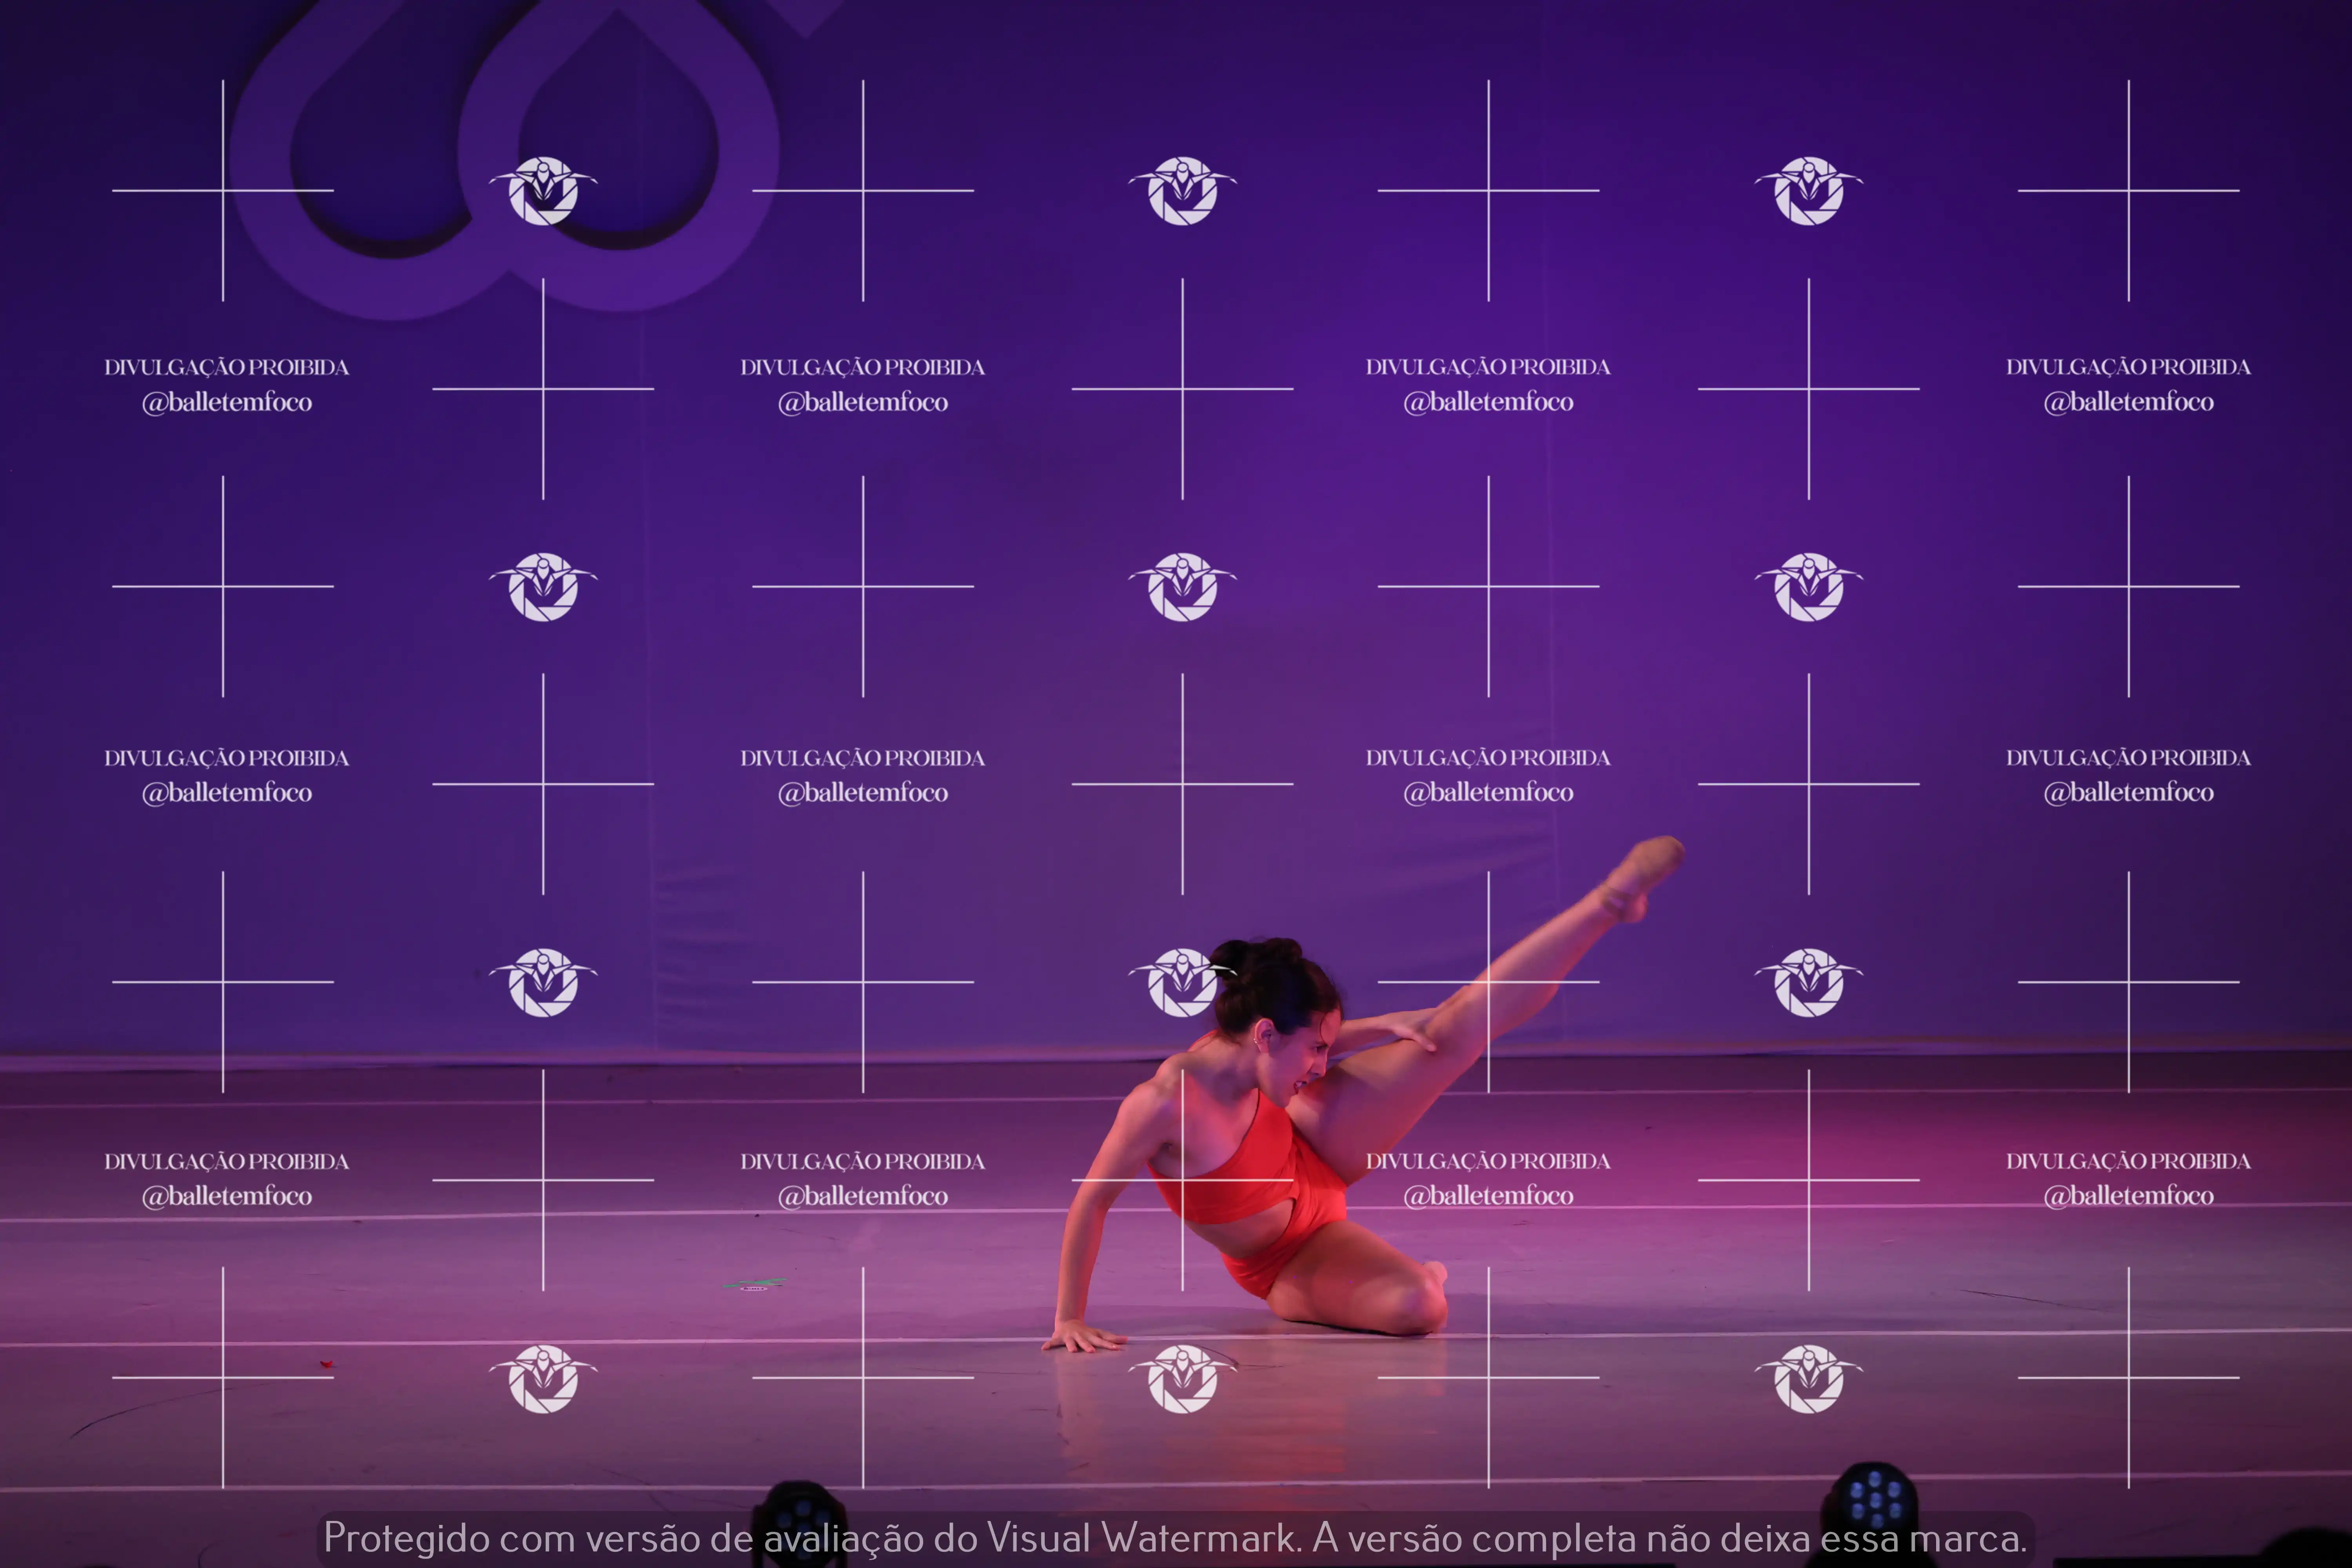Click the DIVULGAÇÃO PROIBIDA text nearest the infinity logo

[x=226, y=367]
